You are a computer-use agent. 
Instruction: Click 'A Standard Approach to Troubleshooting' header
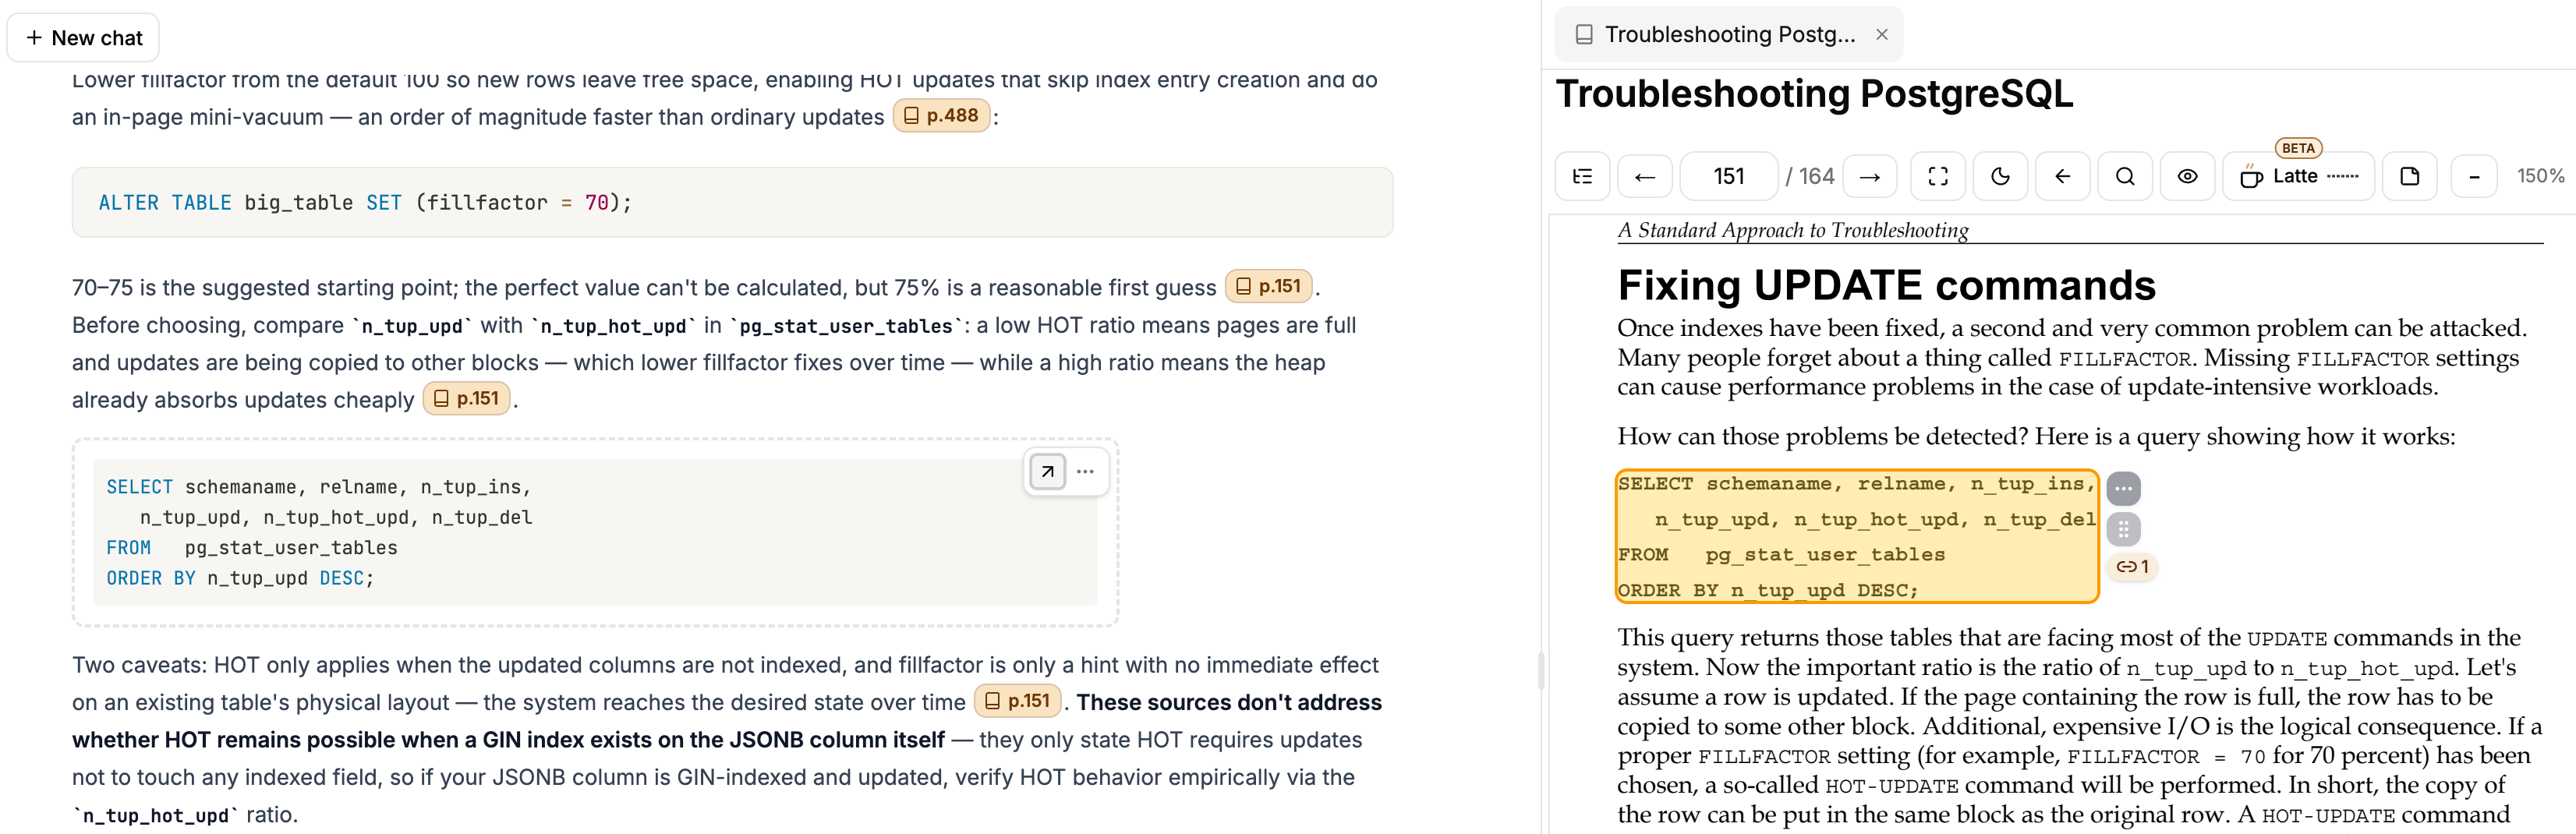1793,230
